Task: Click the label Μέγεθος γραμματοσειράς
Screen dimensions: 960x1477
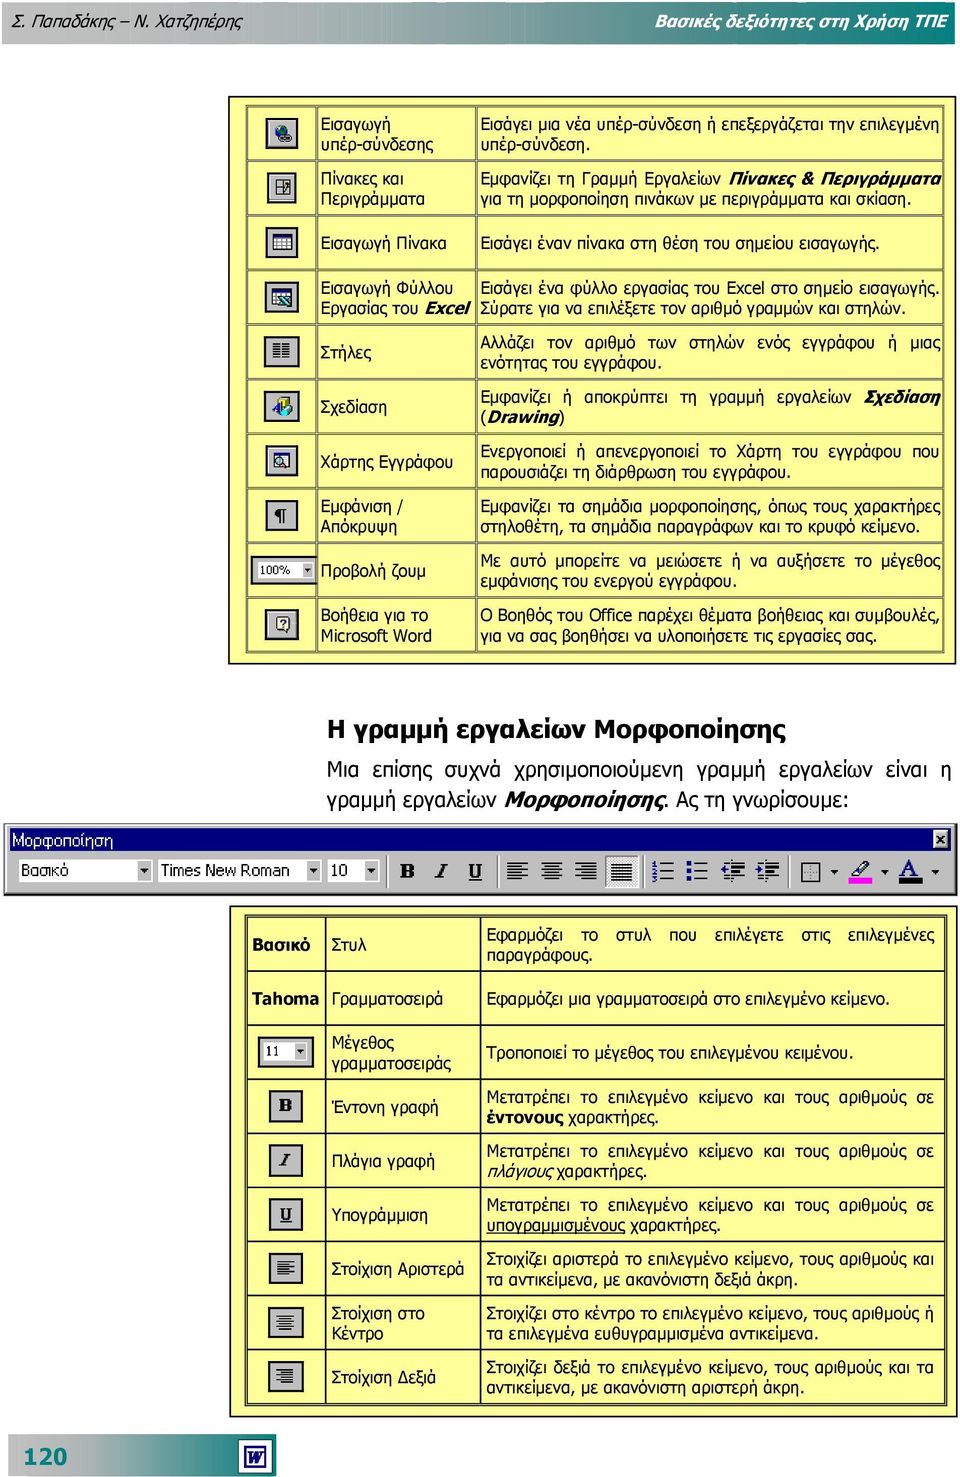Action: (x=391, y=1053)
